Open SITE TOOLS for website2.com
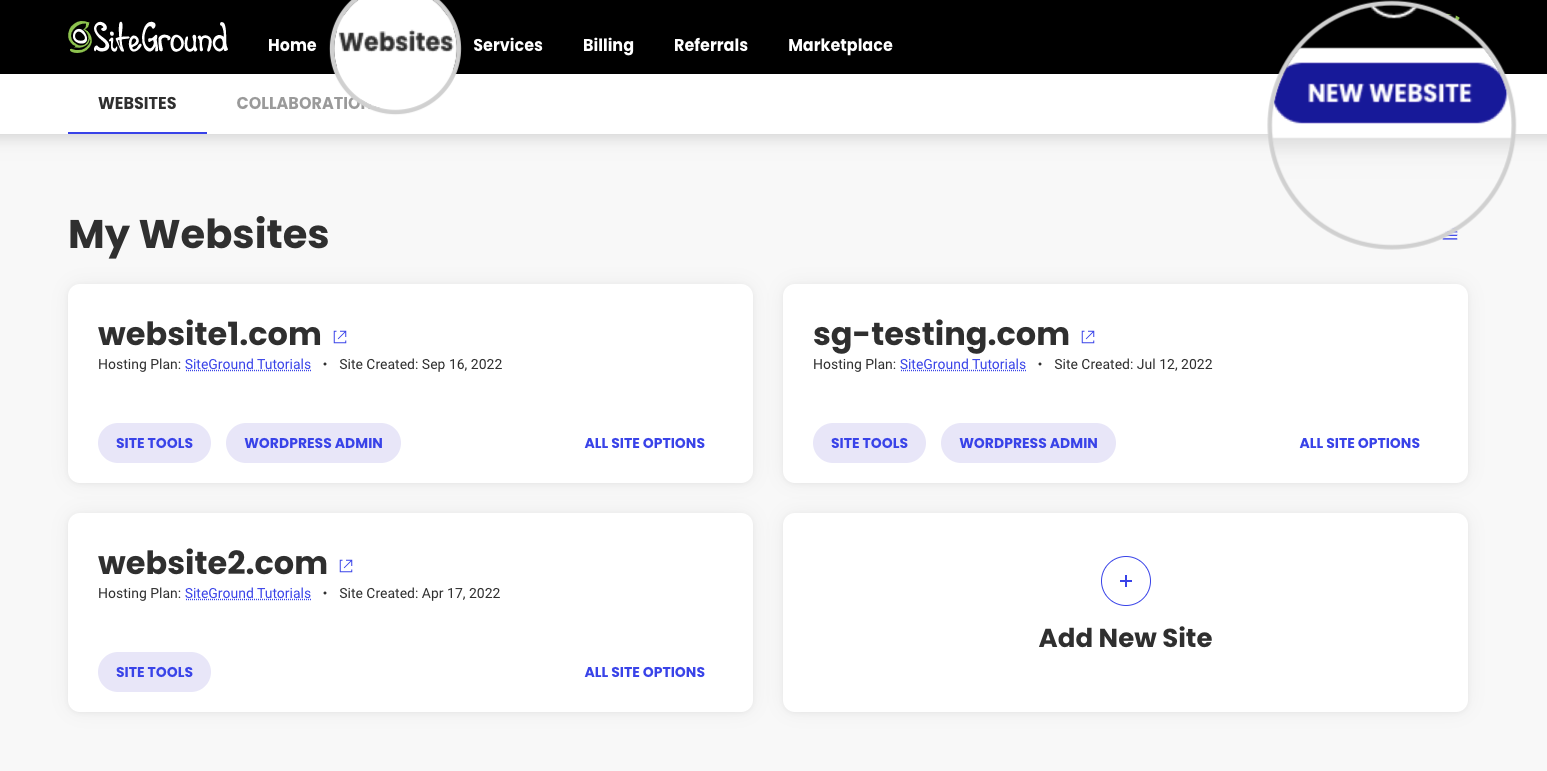The height and width of the screenshot is (771, 1547). click(154, 672)
